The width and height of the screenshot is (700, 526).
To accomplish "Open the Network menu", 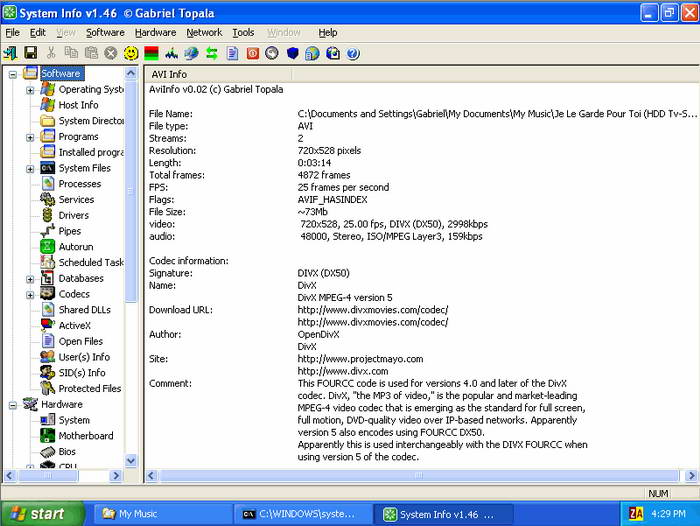I will pyautogui.click(x=204, y=33).
